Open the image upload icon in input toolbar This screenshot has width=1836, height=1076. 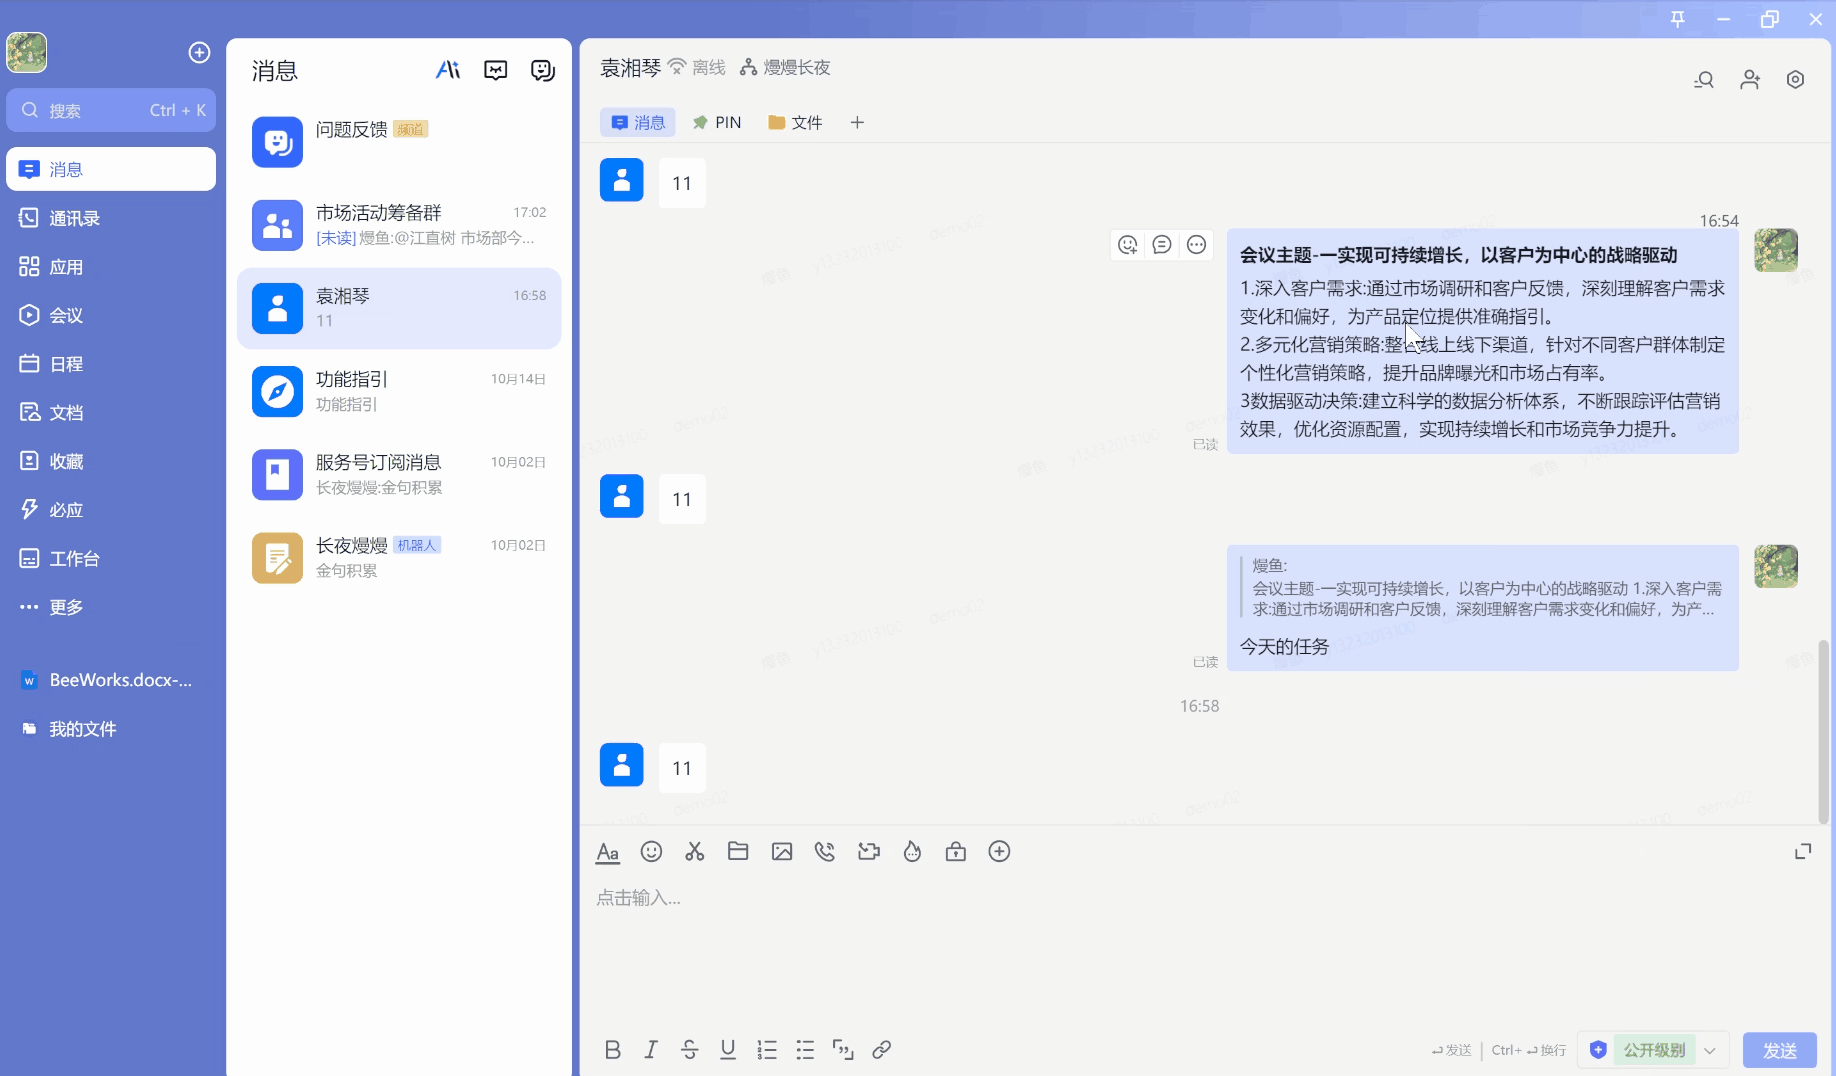point(782,851)
